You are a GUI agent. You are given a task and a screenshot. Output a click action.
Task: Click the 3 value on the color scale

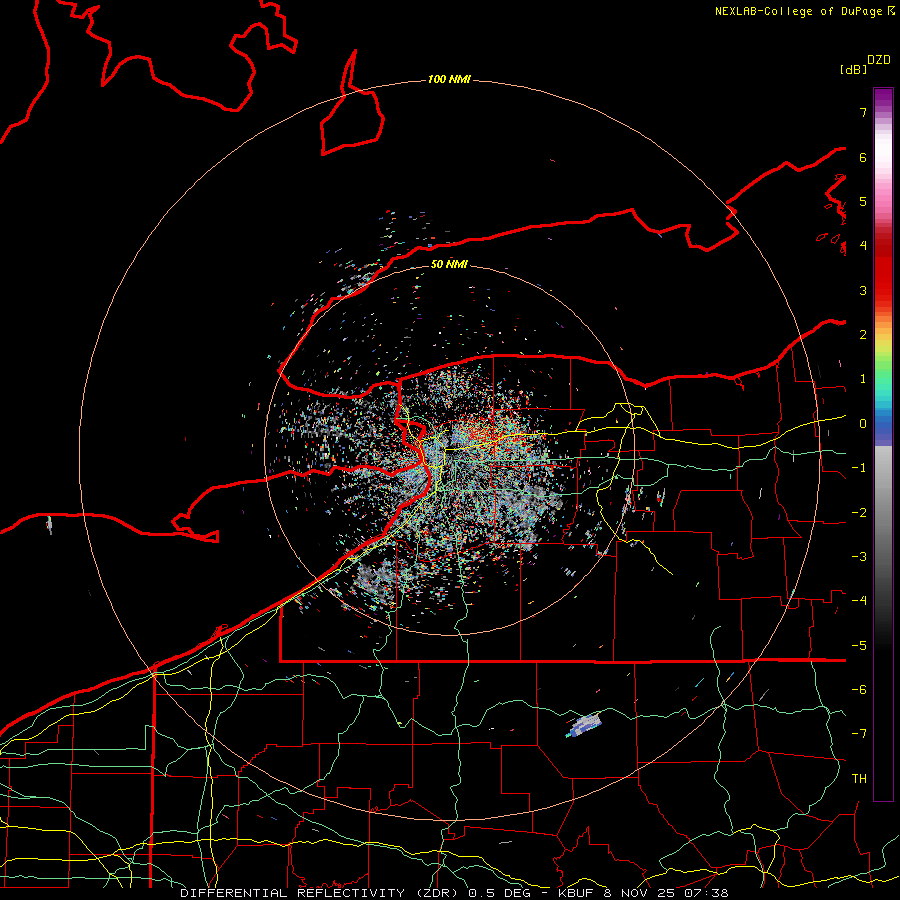(863, 290)
